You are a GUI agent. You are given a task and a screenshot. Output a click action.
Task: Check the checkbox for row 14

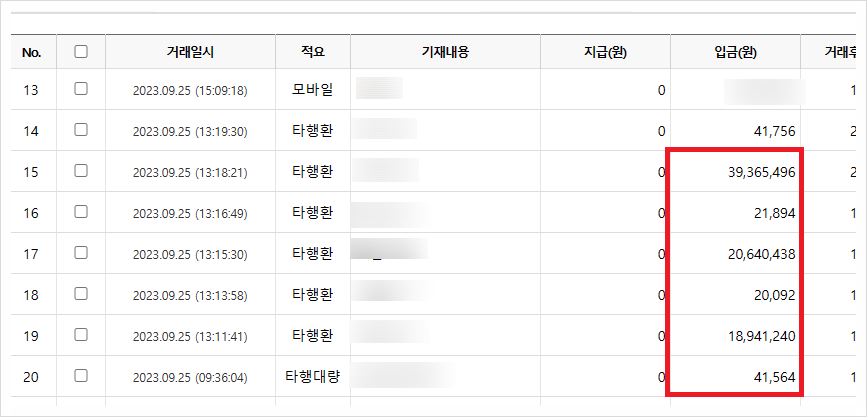click(x=81, y=130)
